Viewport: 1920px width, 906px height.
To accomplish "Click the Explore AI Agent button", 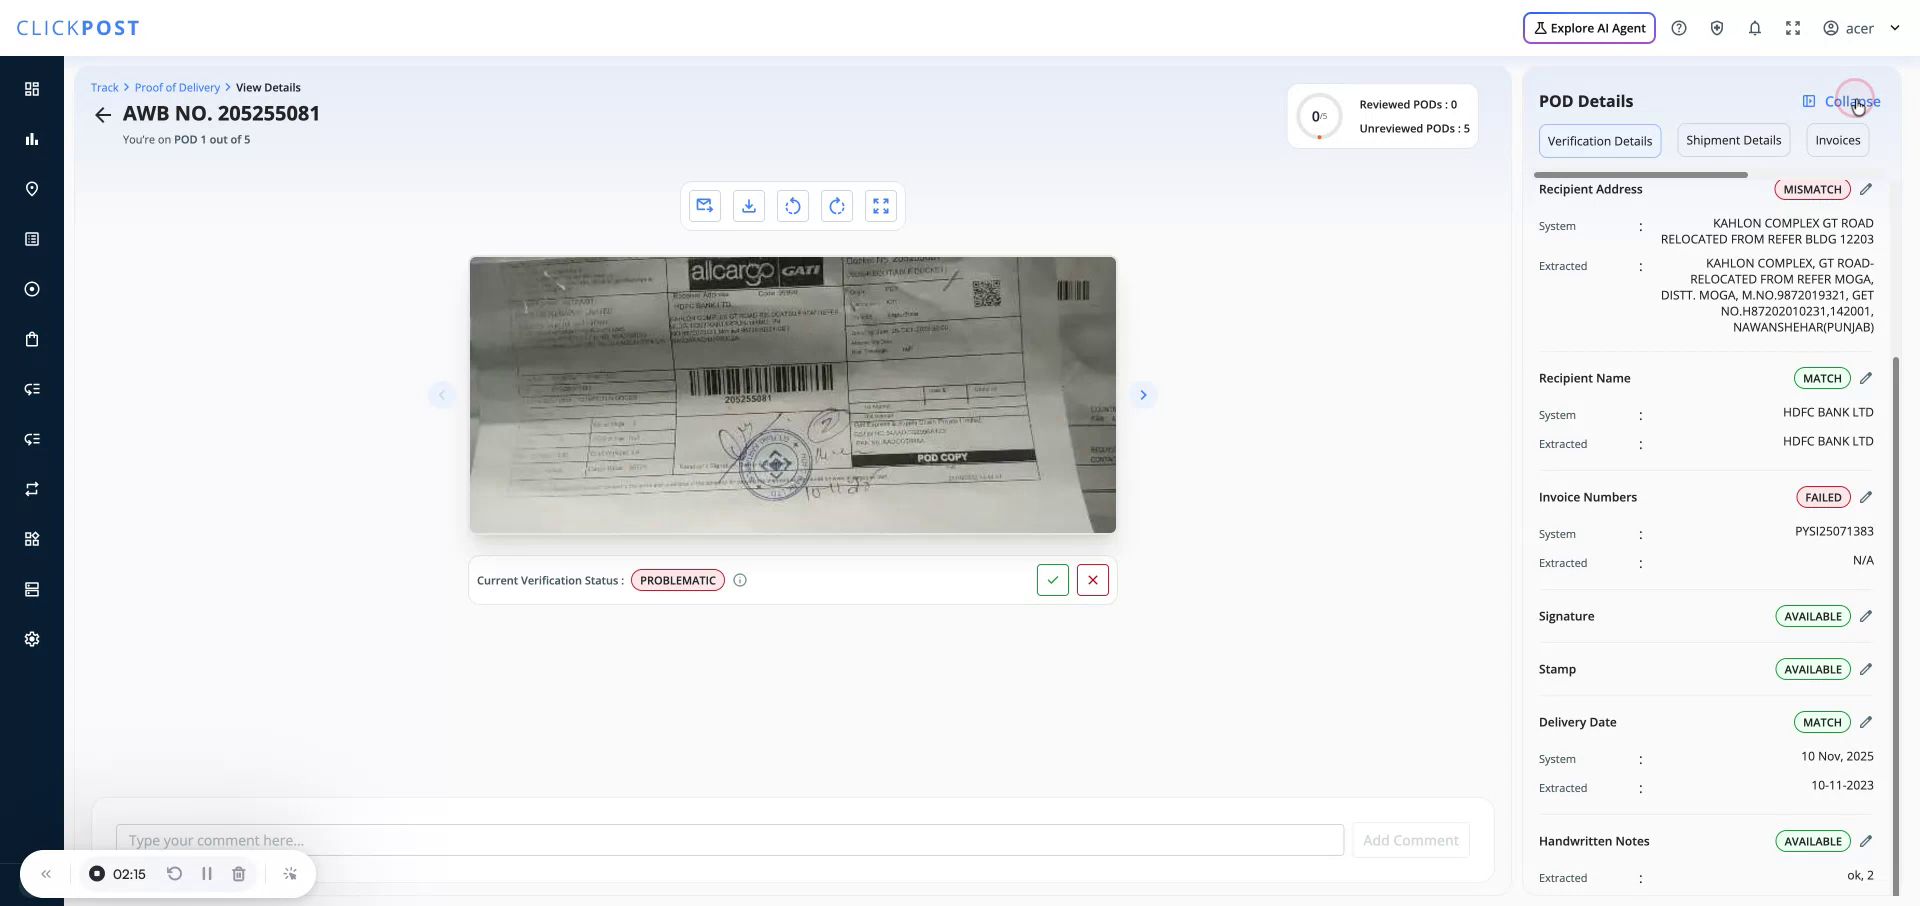I will coord(1589,28).
